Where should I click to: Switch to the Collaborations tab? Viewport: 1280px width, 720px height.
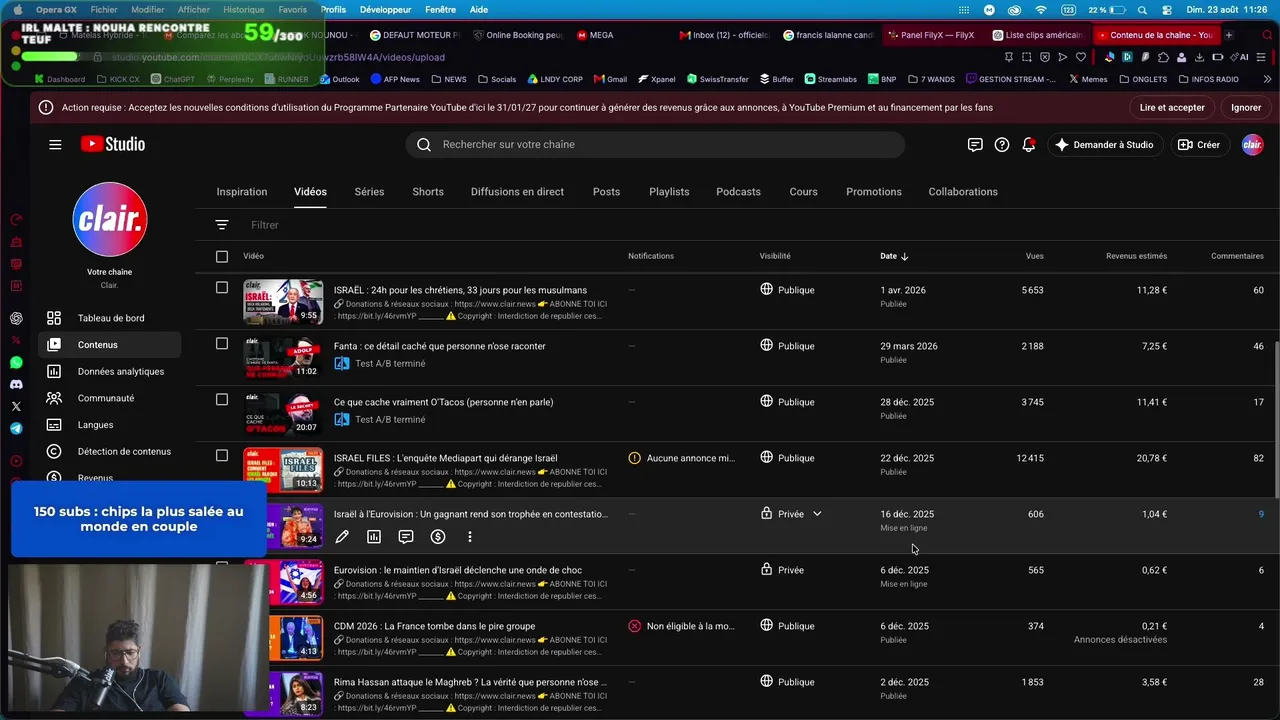[963, 192]
